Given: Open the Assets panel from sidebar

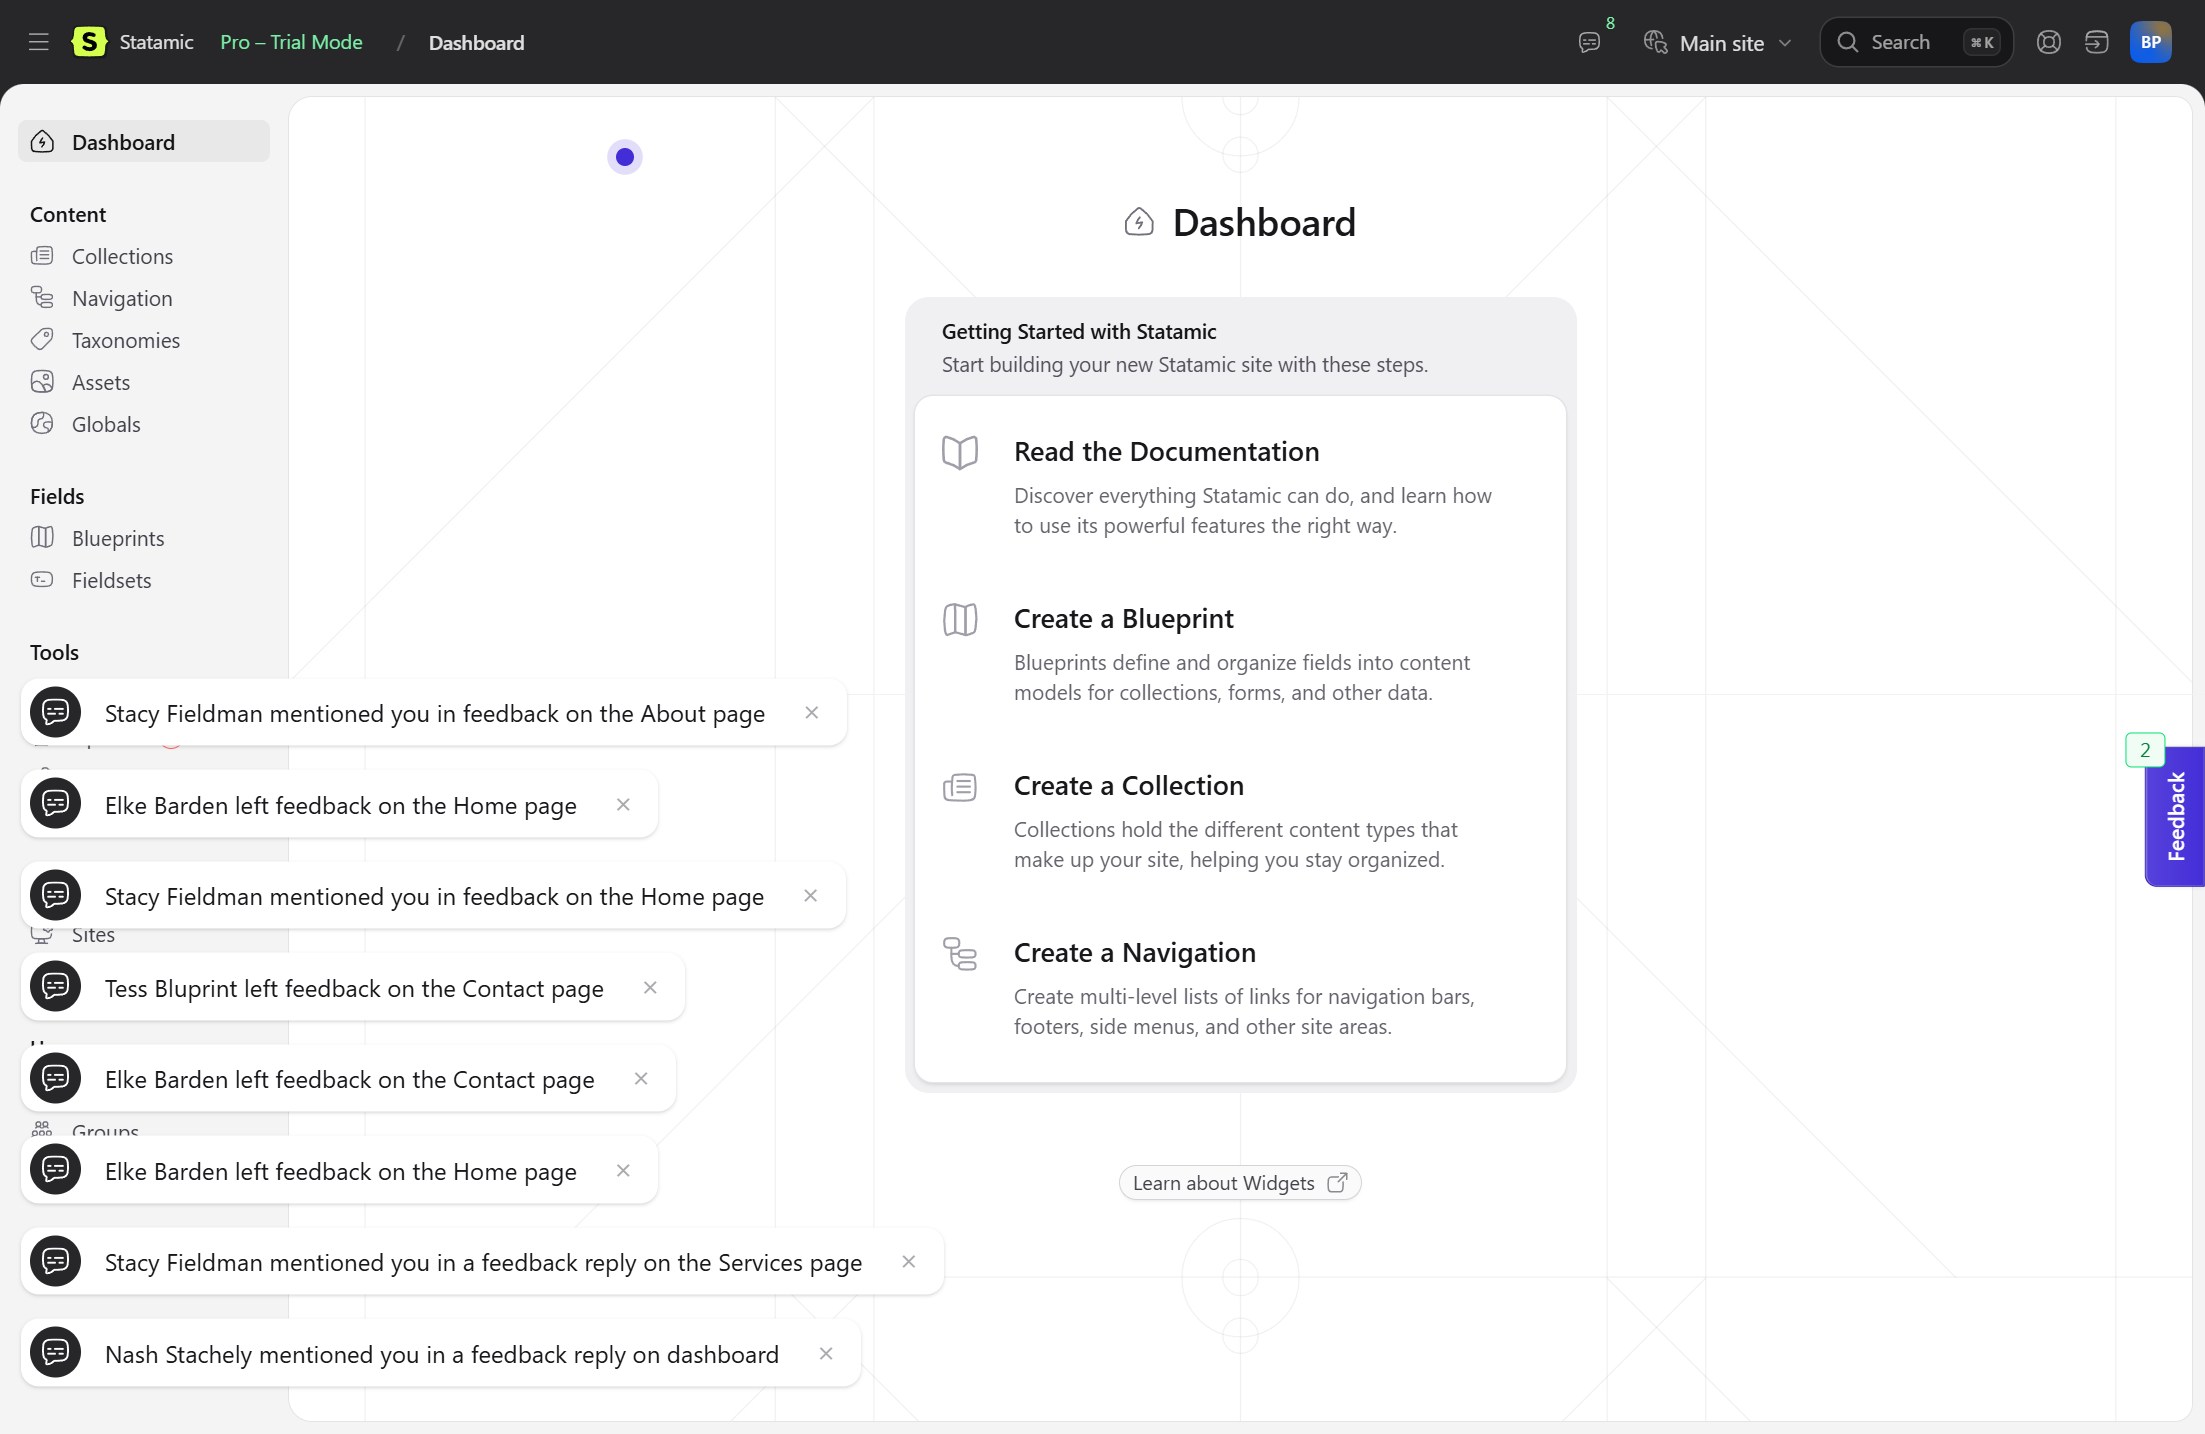Looking at the screenshot, I should (101, 382).
